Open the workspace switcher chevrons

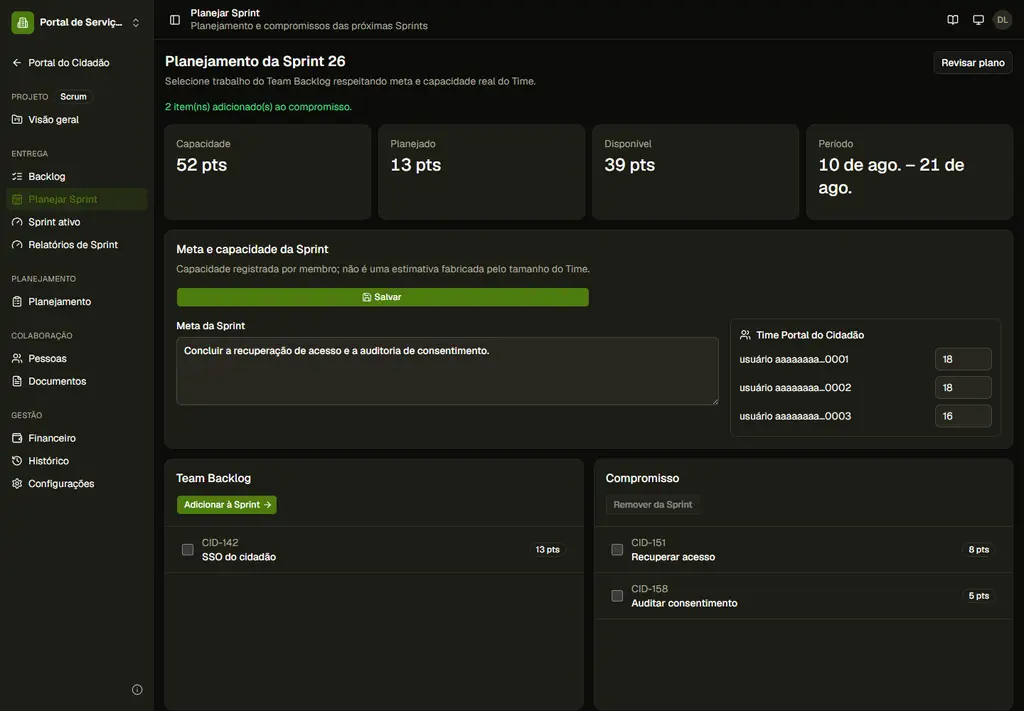pyautogui.click(x=136, y=22)
